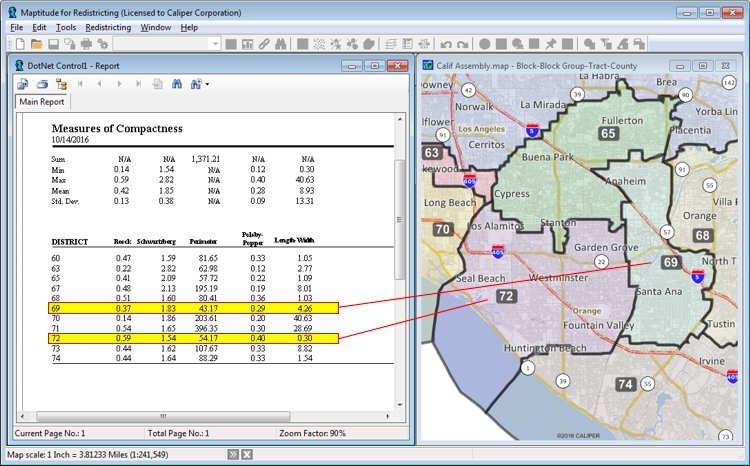Click the New file icon in main toolbar
This screenshot has width=750, height=466.
click(x=20, y=45)
